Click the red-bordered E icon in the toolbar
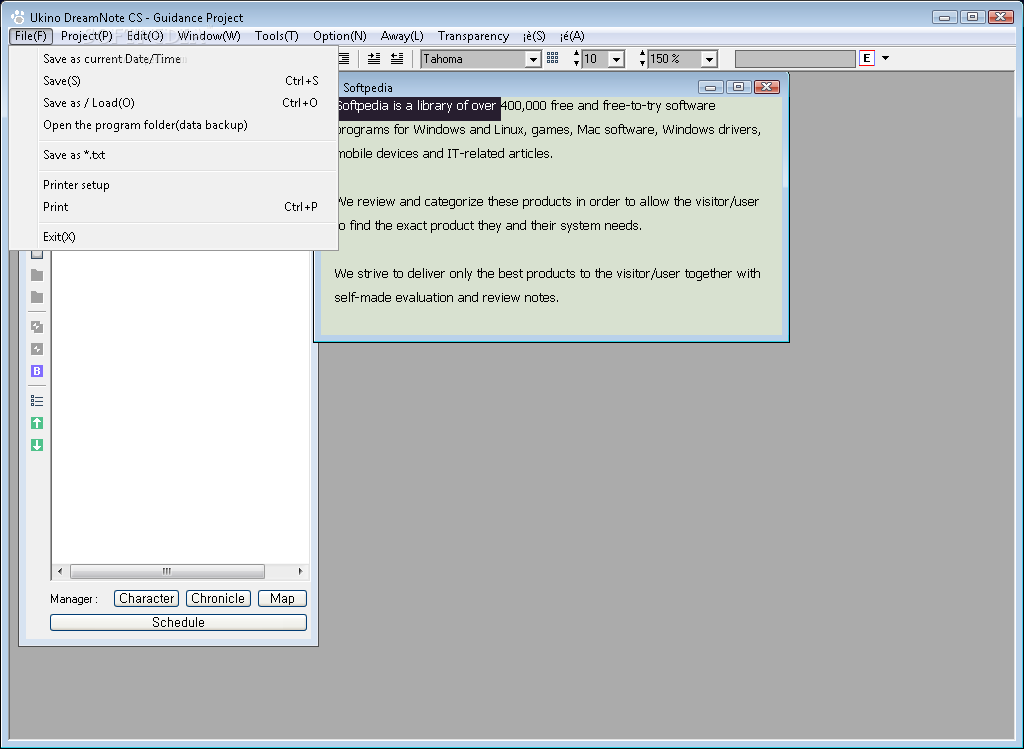 coord(867,58)
